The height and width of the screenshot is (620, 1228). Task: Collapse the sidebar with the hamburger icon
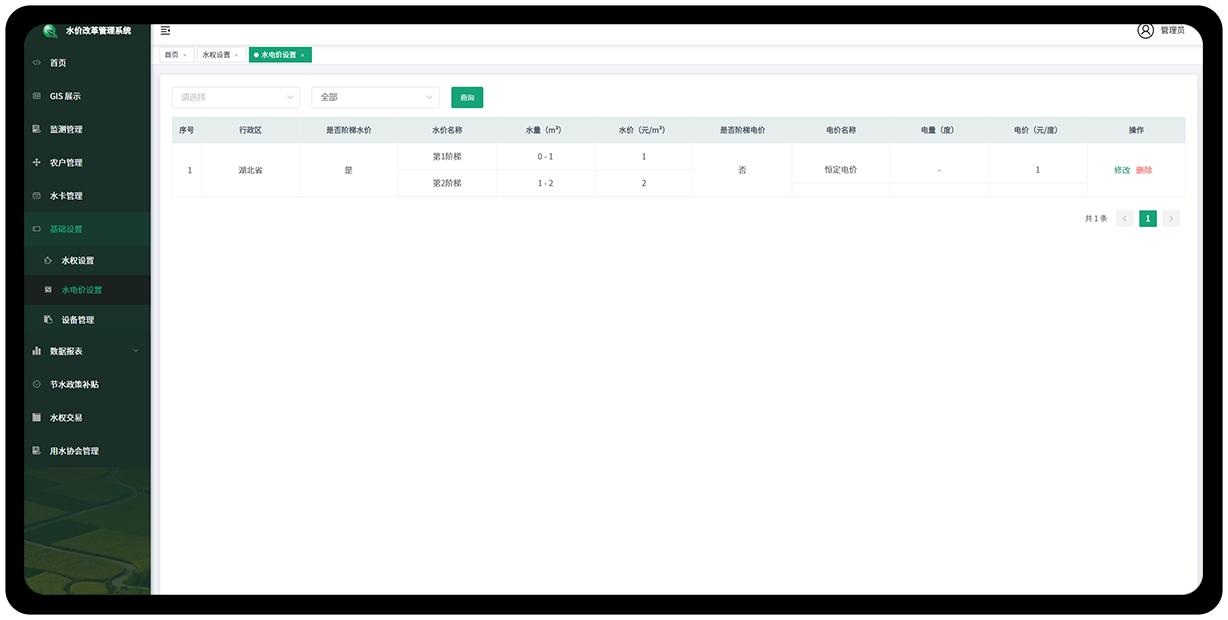tap(165, 31)
